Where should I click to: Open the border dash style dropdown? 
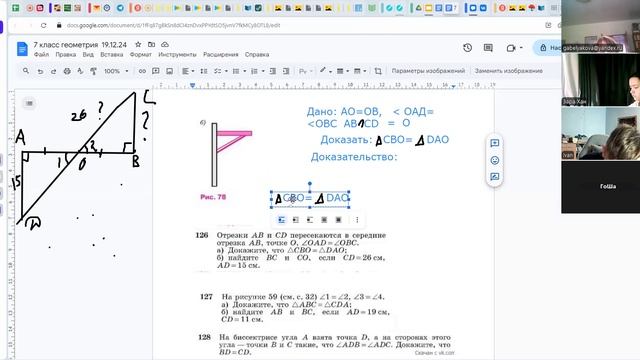point(360,71)
